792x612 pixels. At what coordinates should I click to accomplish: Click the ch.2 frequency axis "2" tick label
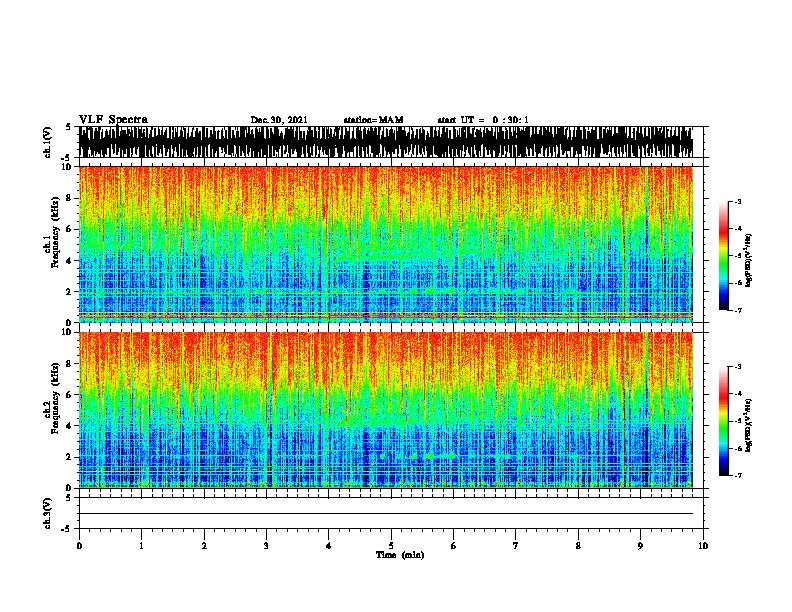69,457
